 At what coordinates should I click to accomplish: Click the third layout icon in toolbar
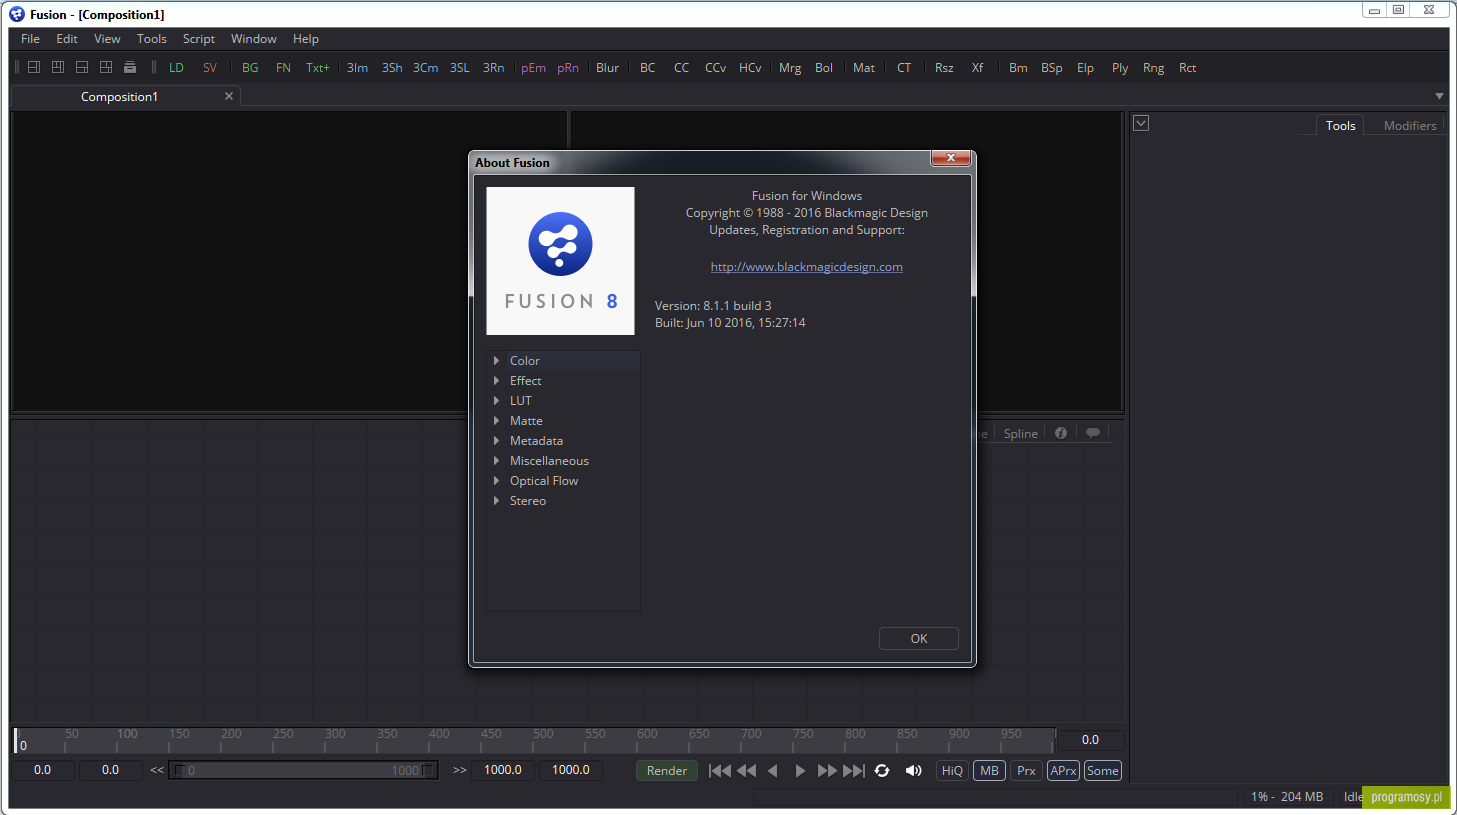coord(82,67)
